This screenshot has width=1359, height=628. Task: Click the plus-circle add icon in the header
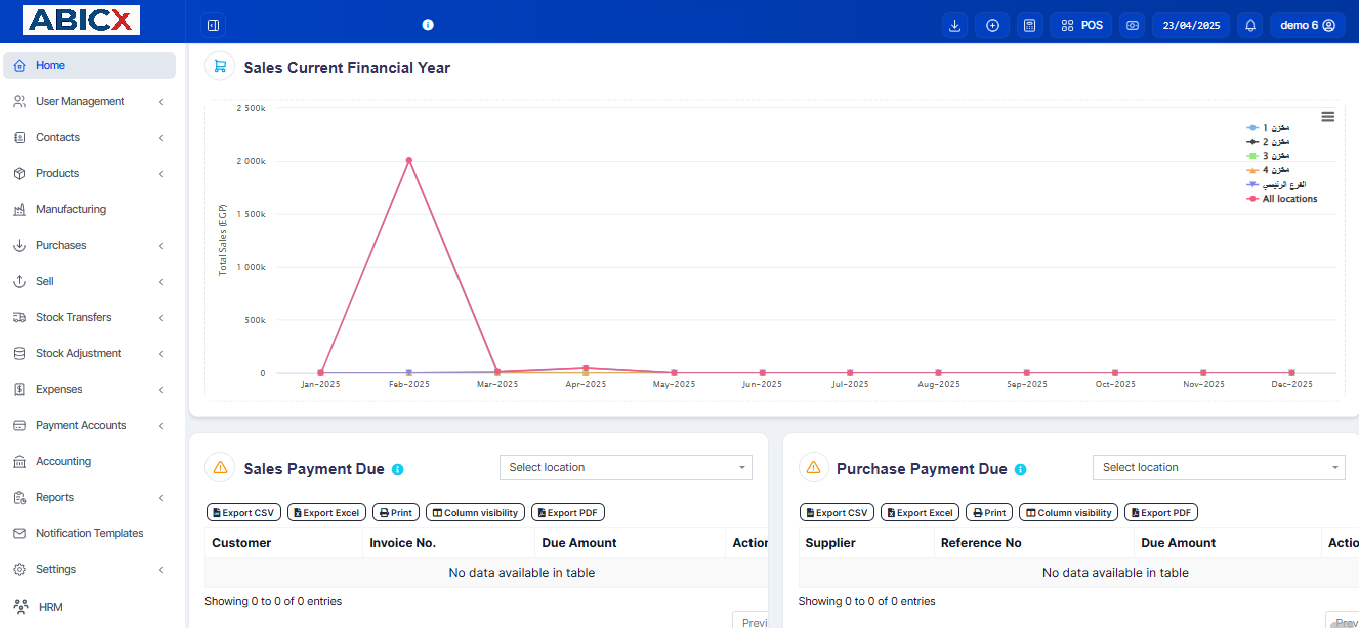coord(992,25)
